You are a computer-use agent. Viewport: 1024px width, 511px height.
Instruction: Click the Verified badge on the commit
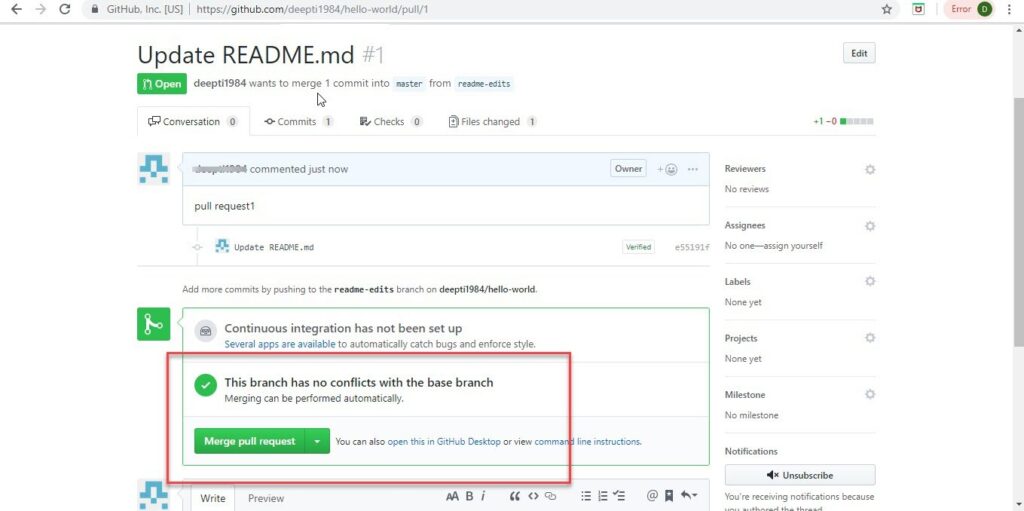pyautogui.click(x=638, y=247)
